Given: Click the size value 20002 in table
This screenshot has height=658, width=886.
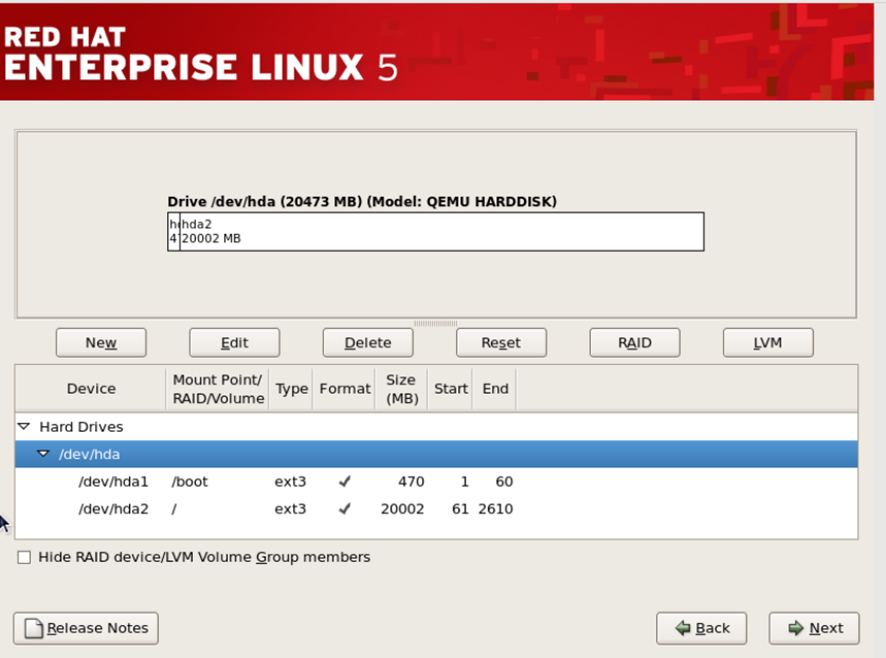Looking at the screenshot, I should click(x=402, y=509).
